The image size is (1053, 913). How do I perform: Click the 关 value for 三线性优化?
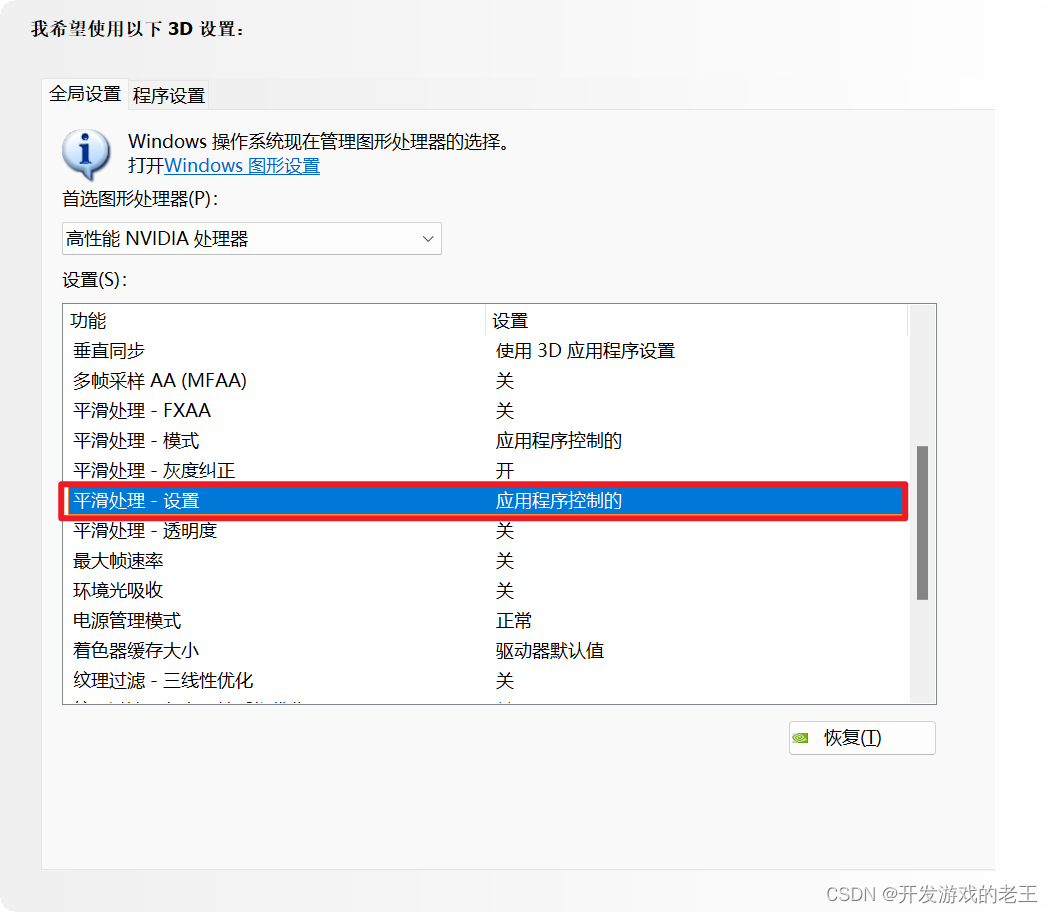[504, 681]
